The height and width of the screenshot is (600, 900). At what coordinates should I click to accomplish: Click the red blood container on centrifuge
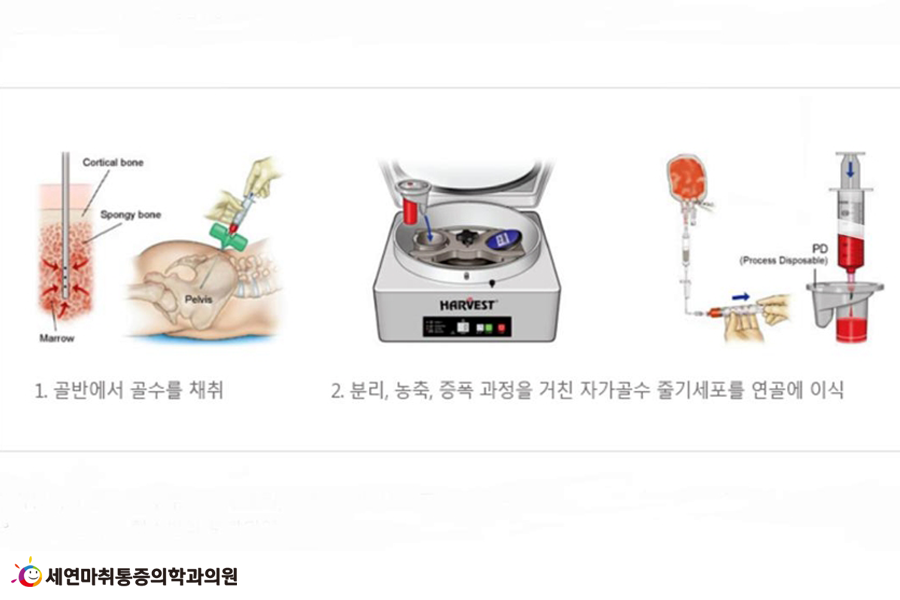(412, 202)
